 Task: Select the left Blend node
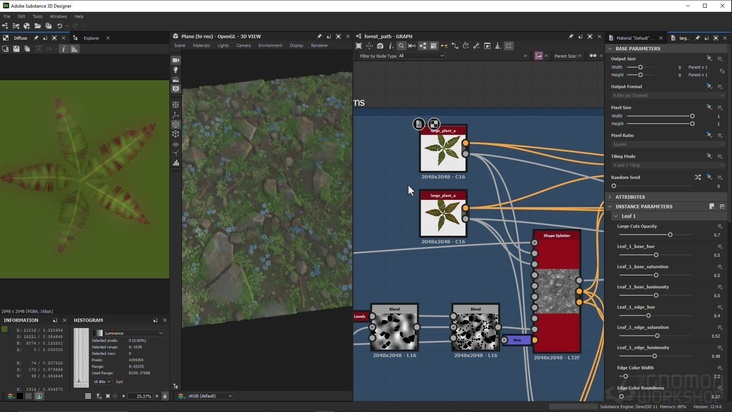tap(394, 328)
